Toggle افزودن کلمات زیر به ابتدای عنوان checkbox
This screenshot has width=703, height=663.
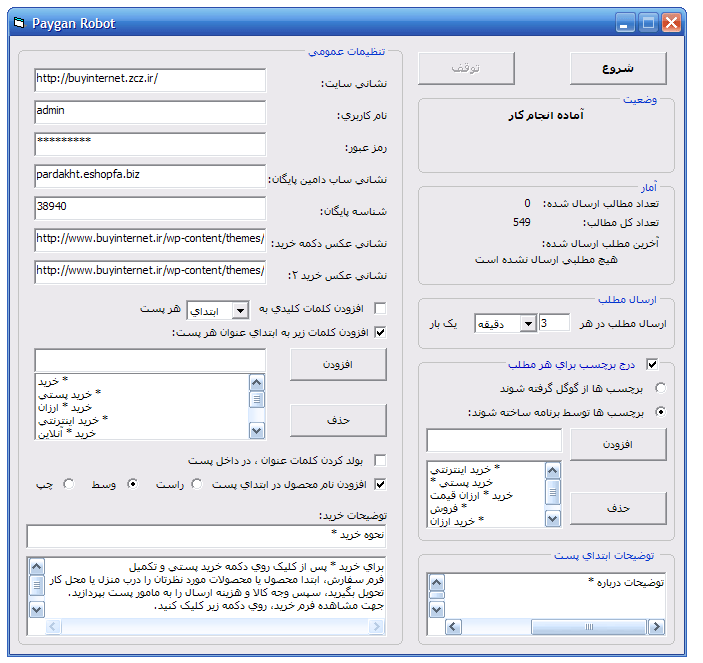(380, 332)
